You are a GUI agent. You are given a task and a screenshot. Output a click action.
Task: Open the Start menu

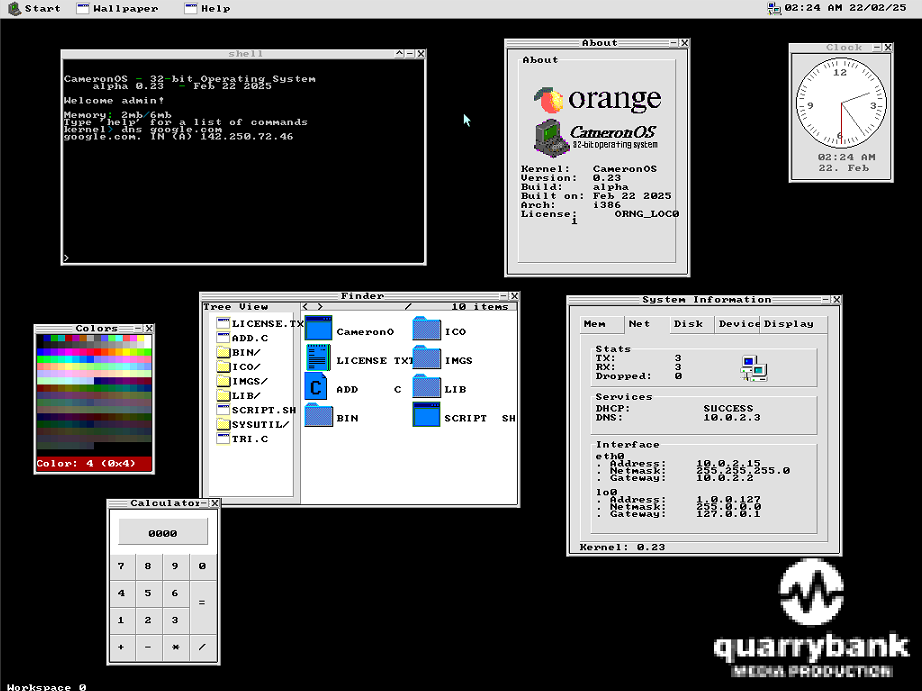34,8
